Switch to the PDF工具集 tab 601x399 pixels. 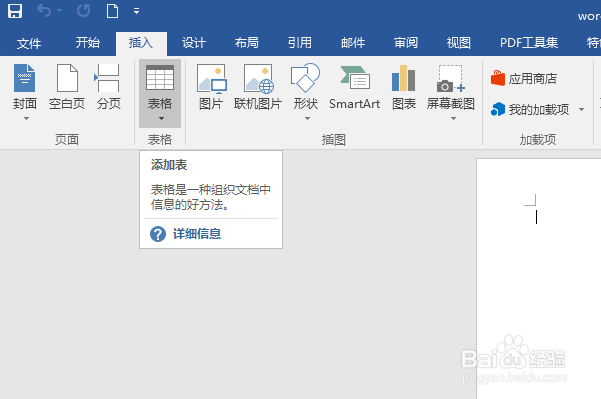click(529, 43)
